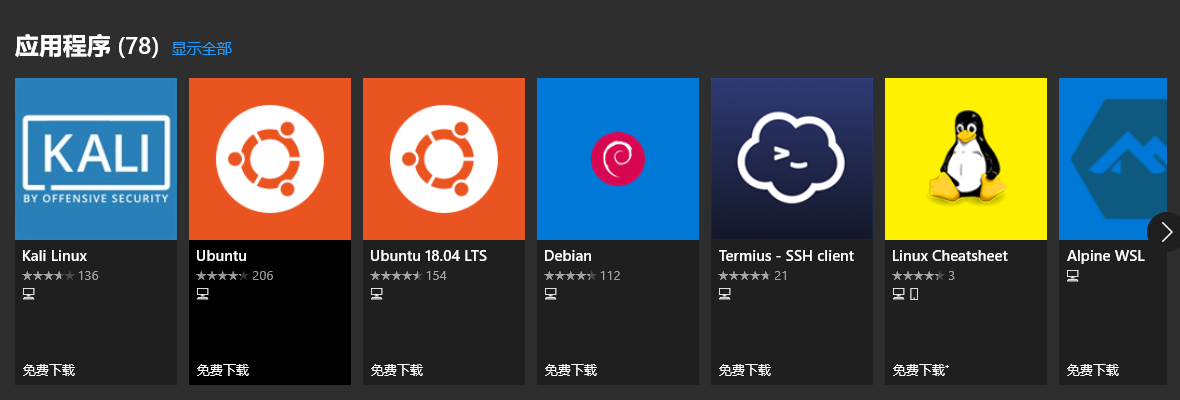Click the Debian app title
Image resolution: width=1180 pixels, height=400 pixels.
tap(567, 256)
